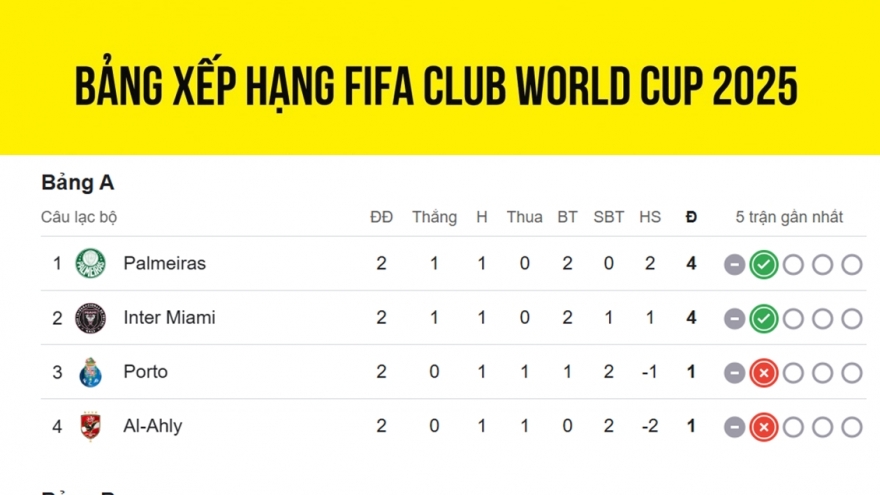Open the Palmeiras team name link
The height and width of the screenshot is (495, 880).
coord(164,264)
